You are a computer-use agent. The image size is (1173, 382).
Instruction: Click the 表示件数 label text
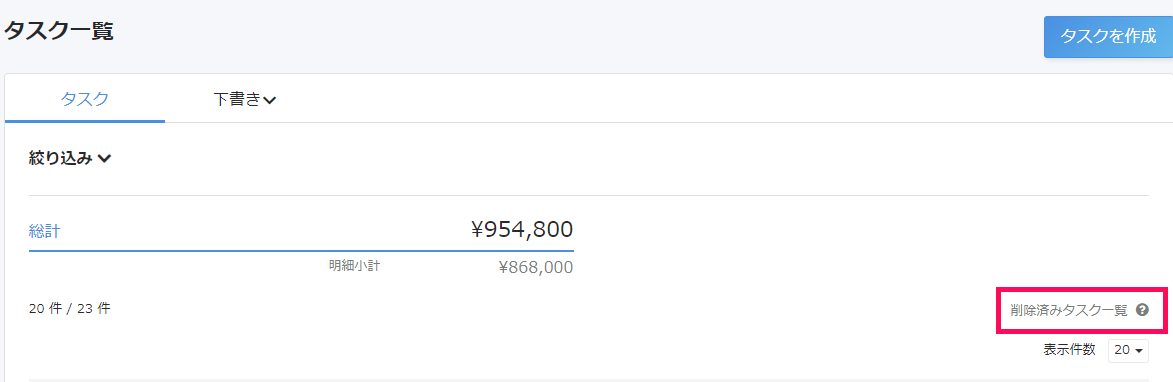click(x=1070, y=349)
